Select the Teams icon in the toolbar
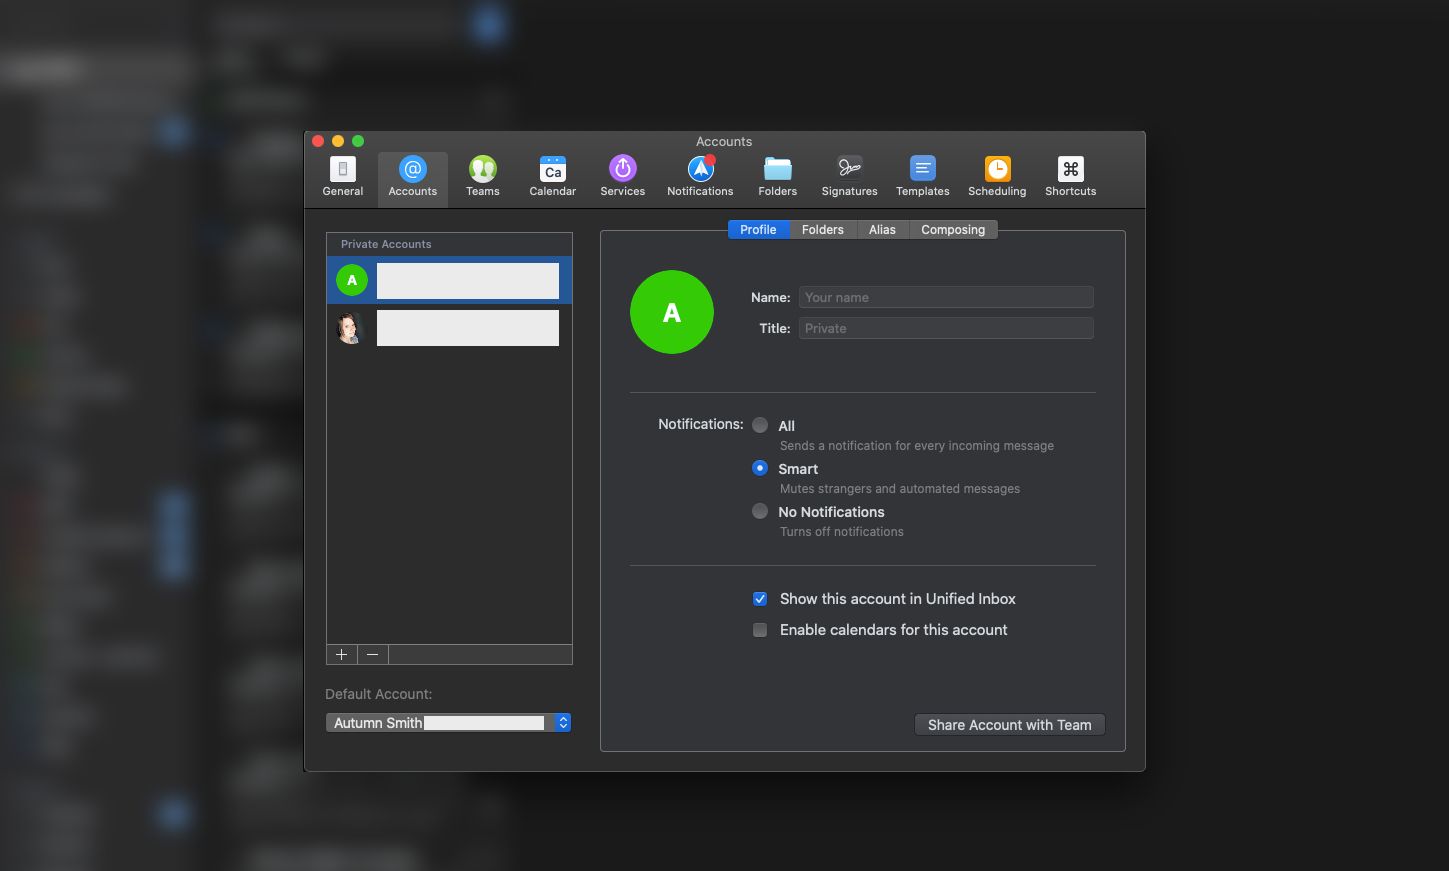Screen dimensions: 1449x871 point(482,176)
